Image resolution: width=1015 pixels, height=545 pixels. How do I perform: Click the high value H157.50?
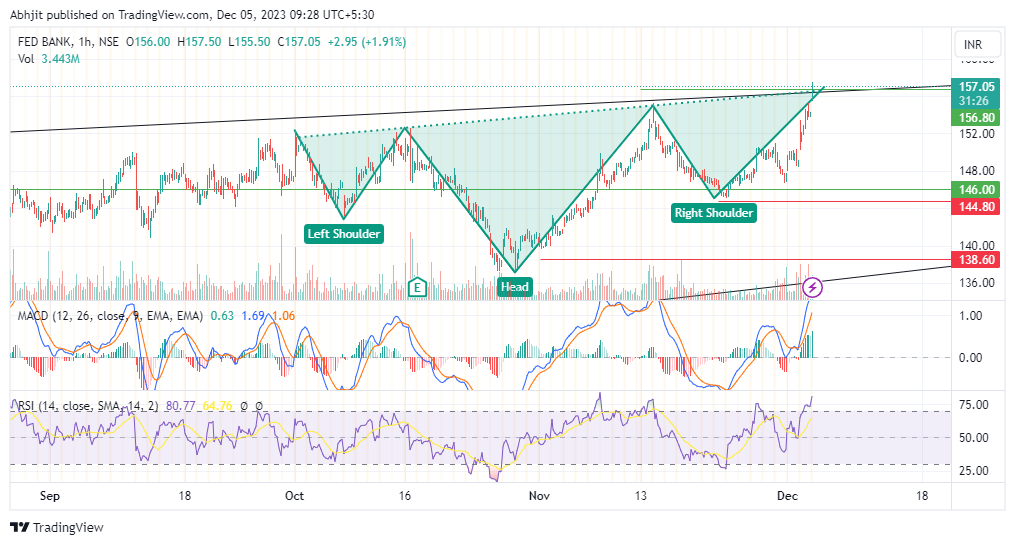pyautogui.click(x=199, y=42)
